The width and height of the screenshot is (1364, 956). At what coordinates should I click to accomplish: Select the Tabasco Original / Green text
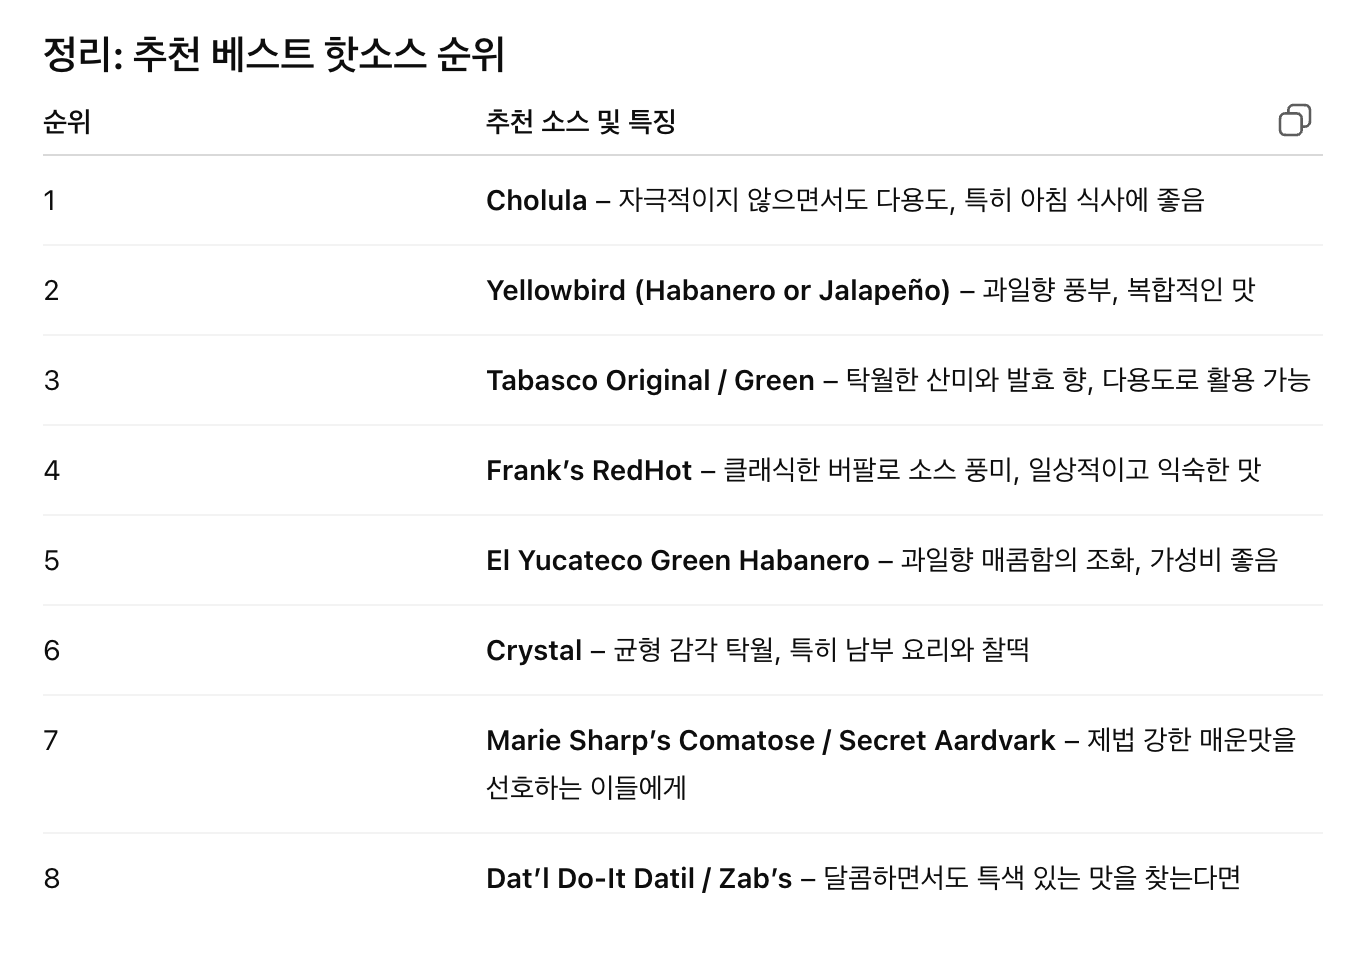point(650,380)
